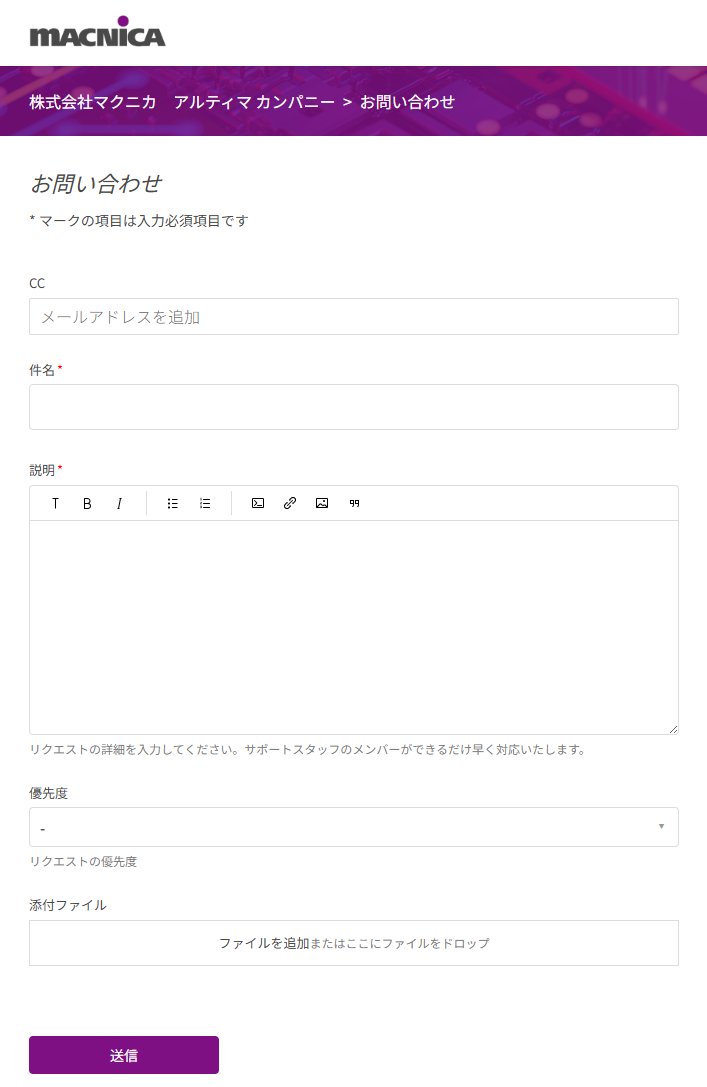Click inside the 説明 description text area

click(x=353, y=627)
